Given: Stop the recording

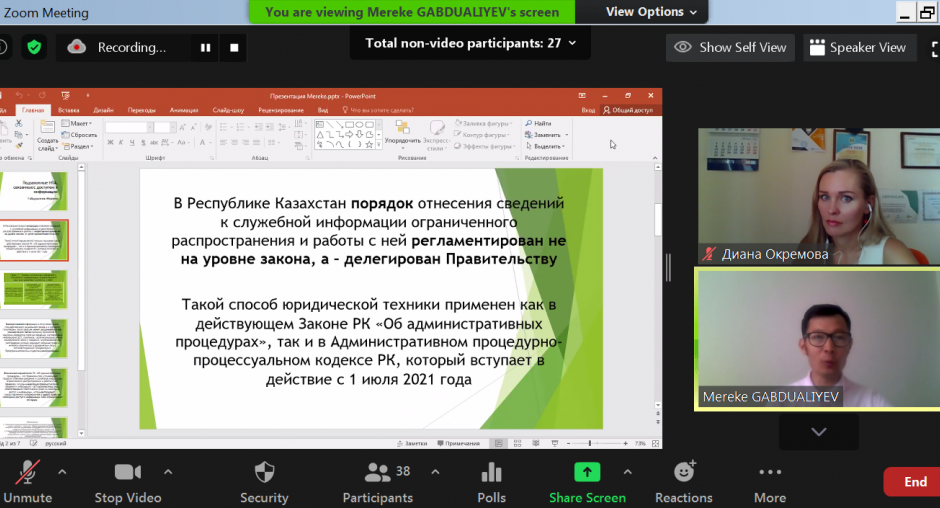Looking at the screenshot, I should pos(234,47).
